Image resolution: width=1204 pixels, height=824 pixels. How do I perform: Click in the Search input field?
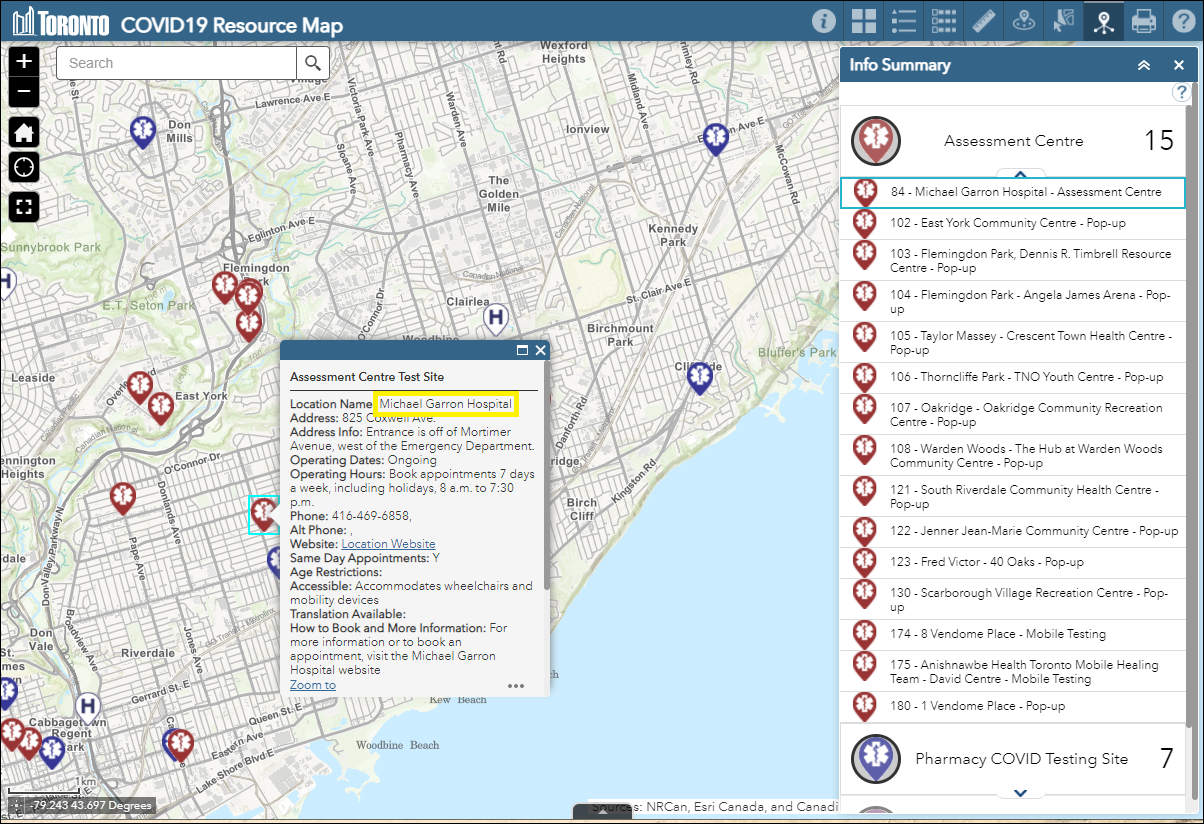pyautogui.click(x=177, y=63)
